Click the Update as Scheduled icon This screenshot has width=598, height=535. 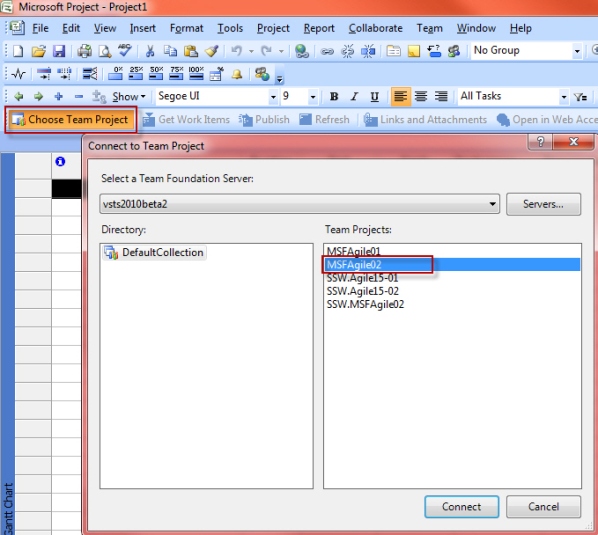click(44, 74)
